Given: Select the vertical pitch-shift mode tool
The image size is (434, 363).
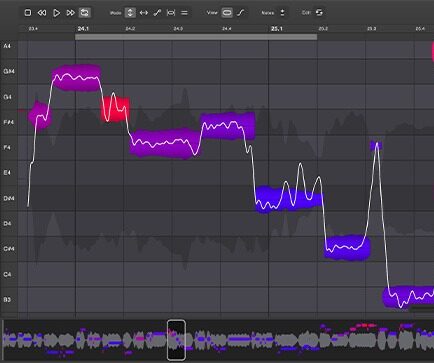Looking at the screenshot, I should click(x=130, y=13).
